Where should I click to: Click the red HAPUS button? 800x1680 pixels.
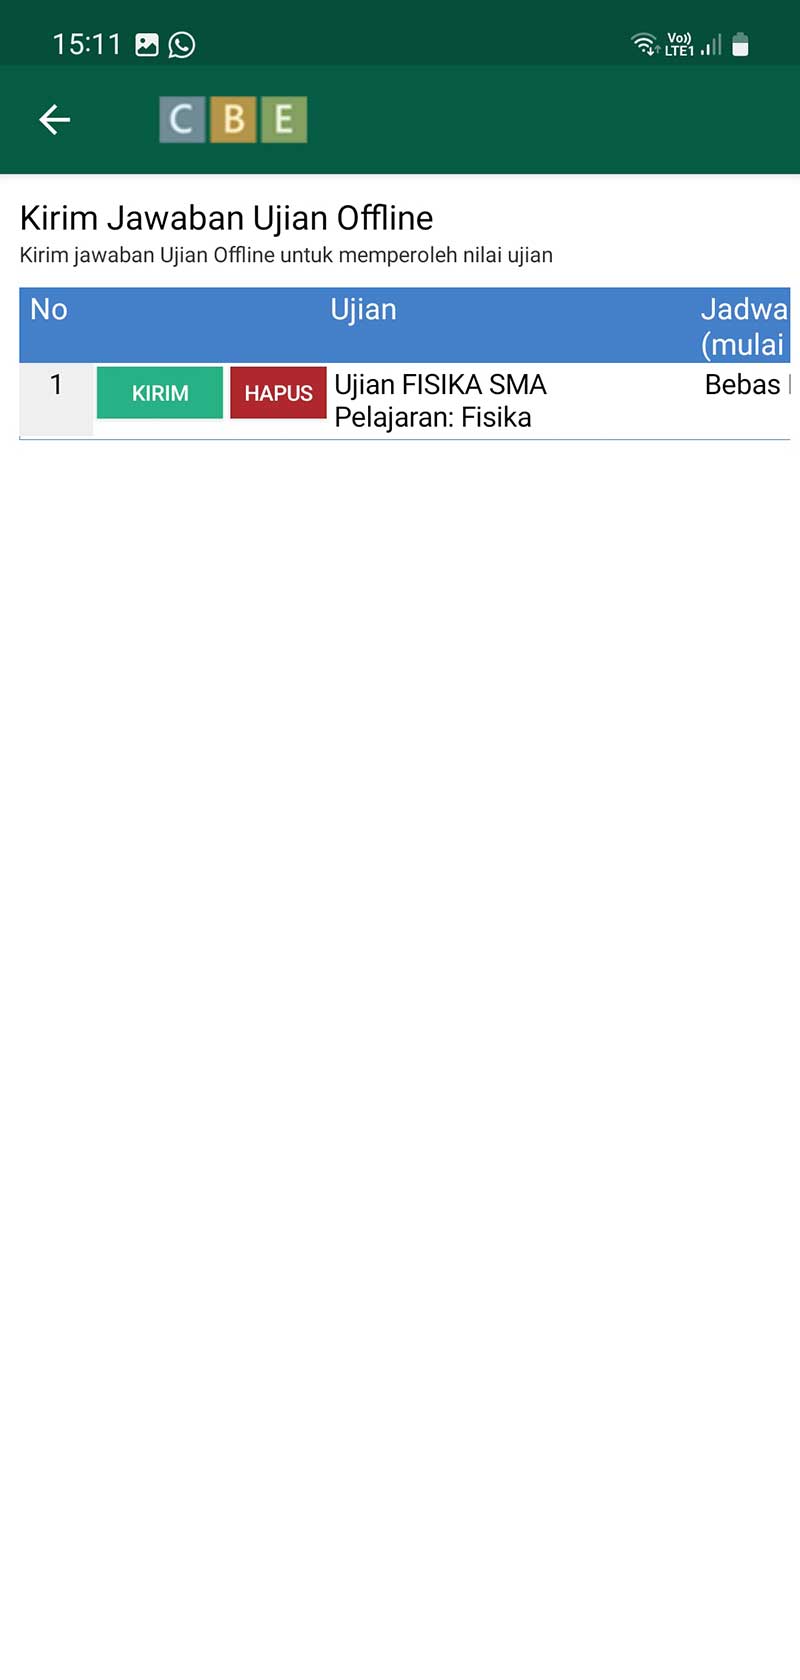click(x=278, y=393)
